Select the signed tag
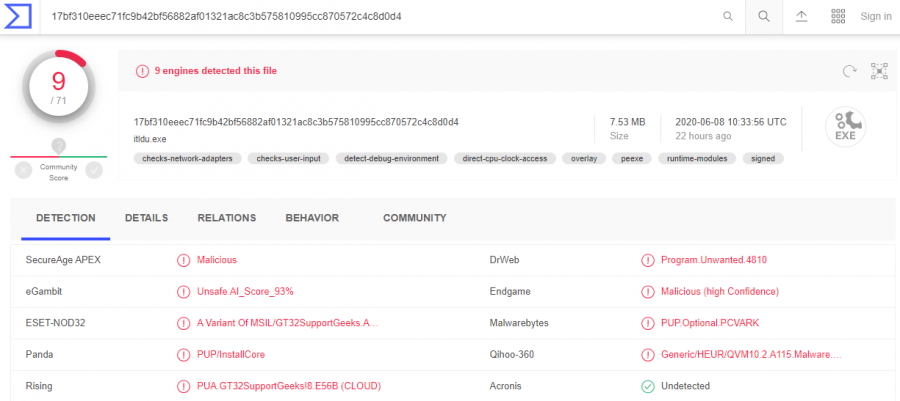 pos(763,158)
